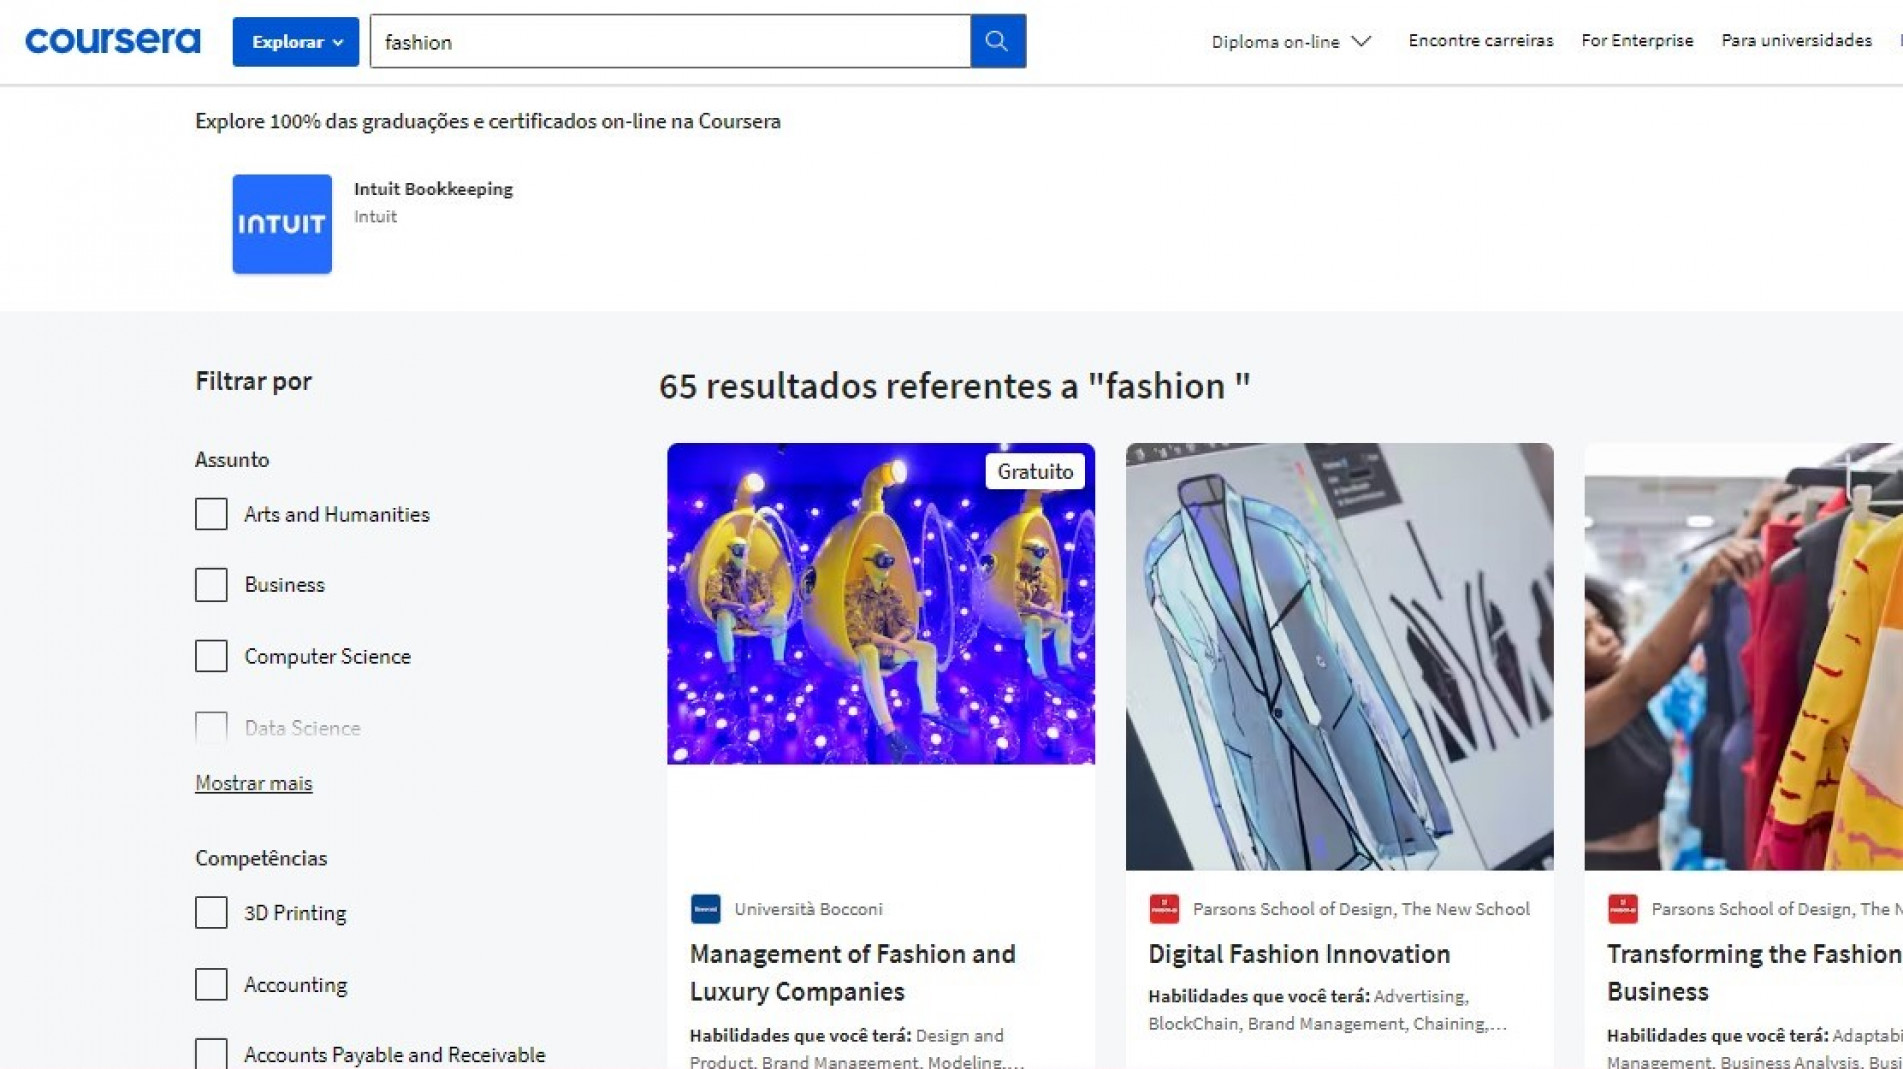Open Management of Fashion and Luxury Companies

[x=852, y=972]
